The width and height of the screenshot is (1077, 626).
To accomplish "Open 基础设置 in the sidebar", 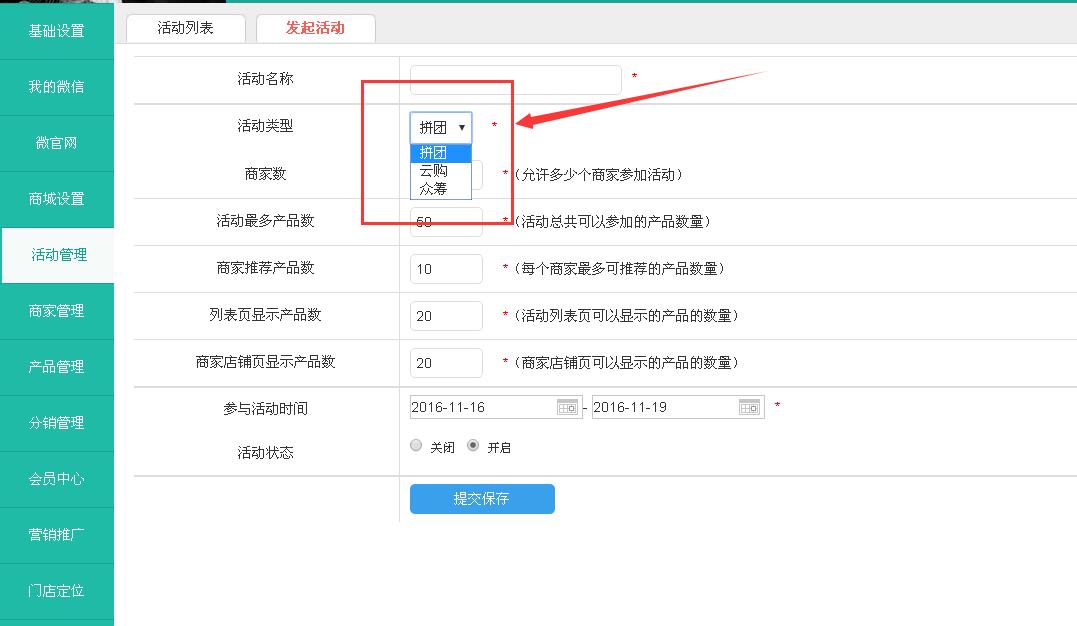I will coord(57,31).
